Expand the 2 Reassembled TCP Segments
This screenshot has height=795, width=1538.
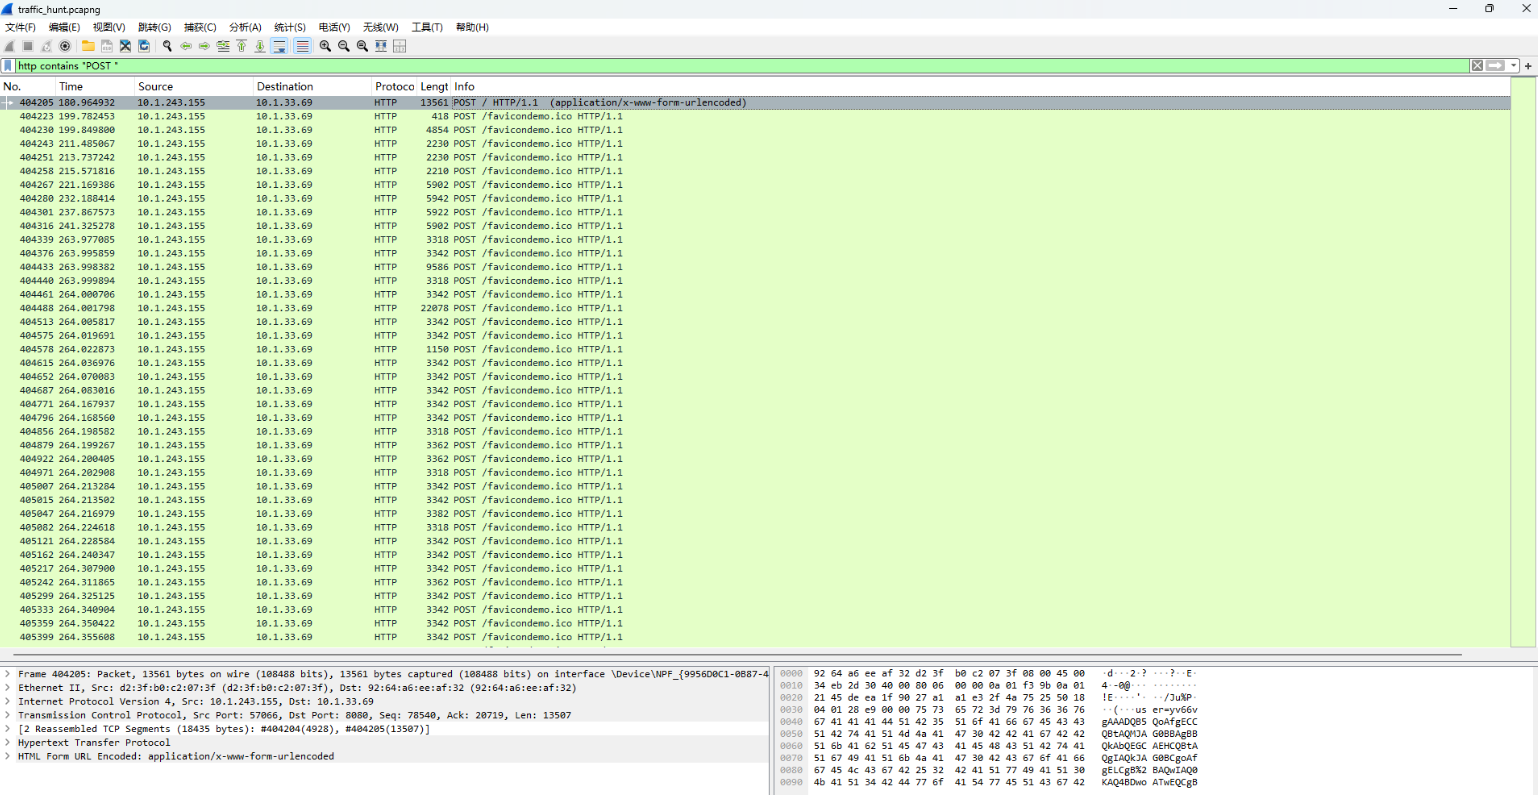[x=7, y=729]
